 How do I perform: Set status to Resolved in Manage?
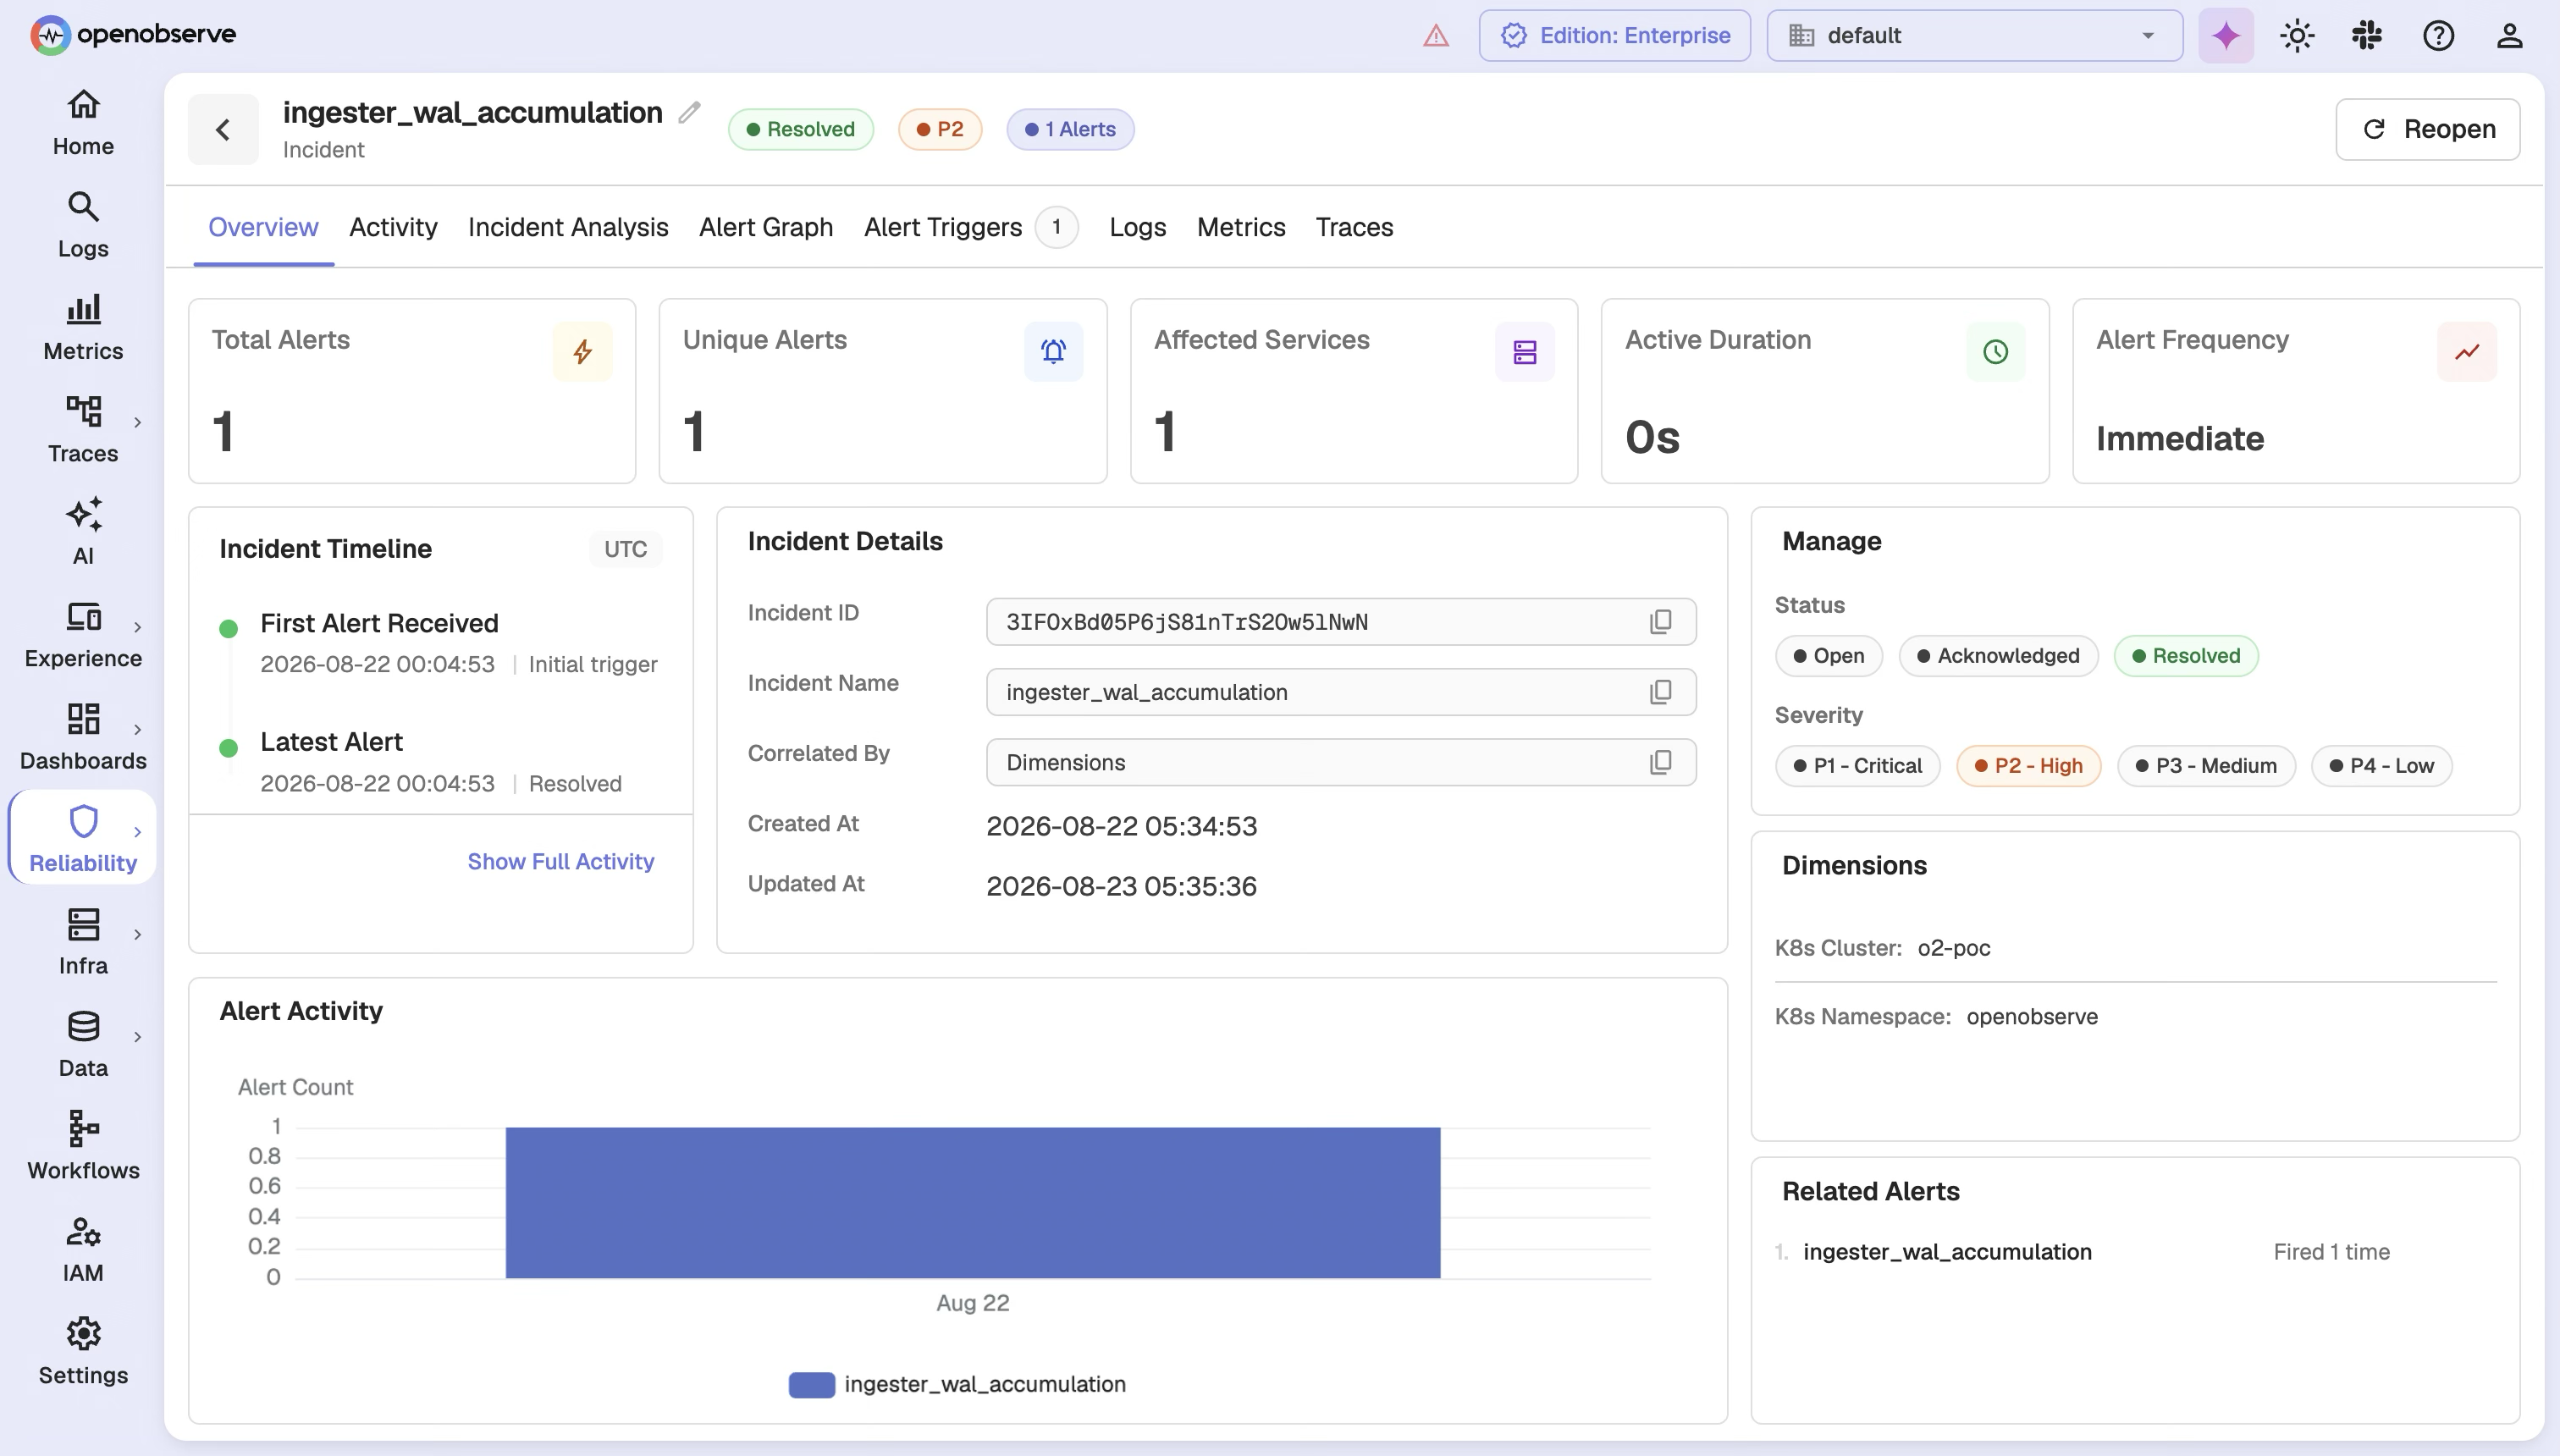(x=2186, y=656)
